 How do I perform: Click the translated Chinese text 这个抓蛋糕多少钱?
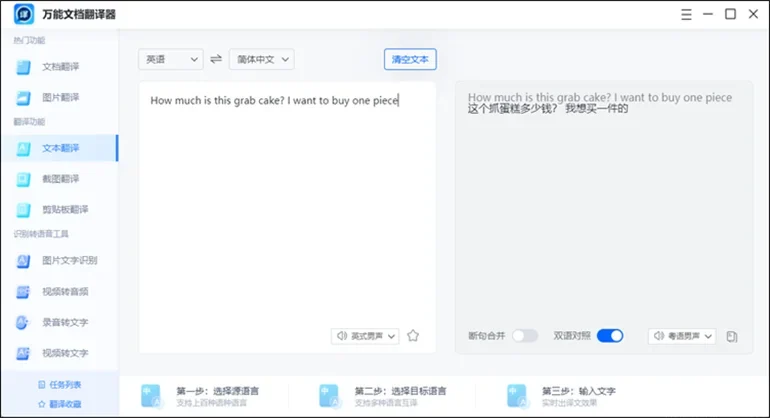[512, 109]
